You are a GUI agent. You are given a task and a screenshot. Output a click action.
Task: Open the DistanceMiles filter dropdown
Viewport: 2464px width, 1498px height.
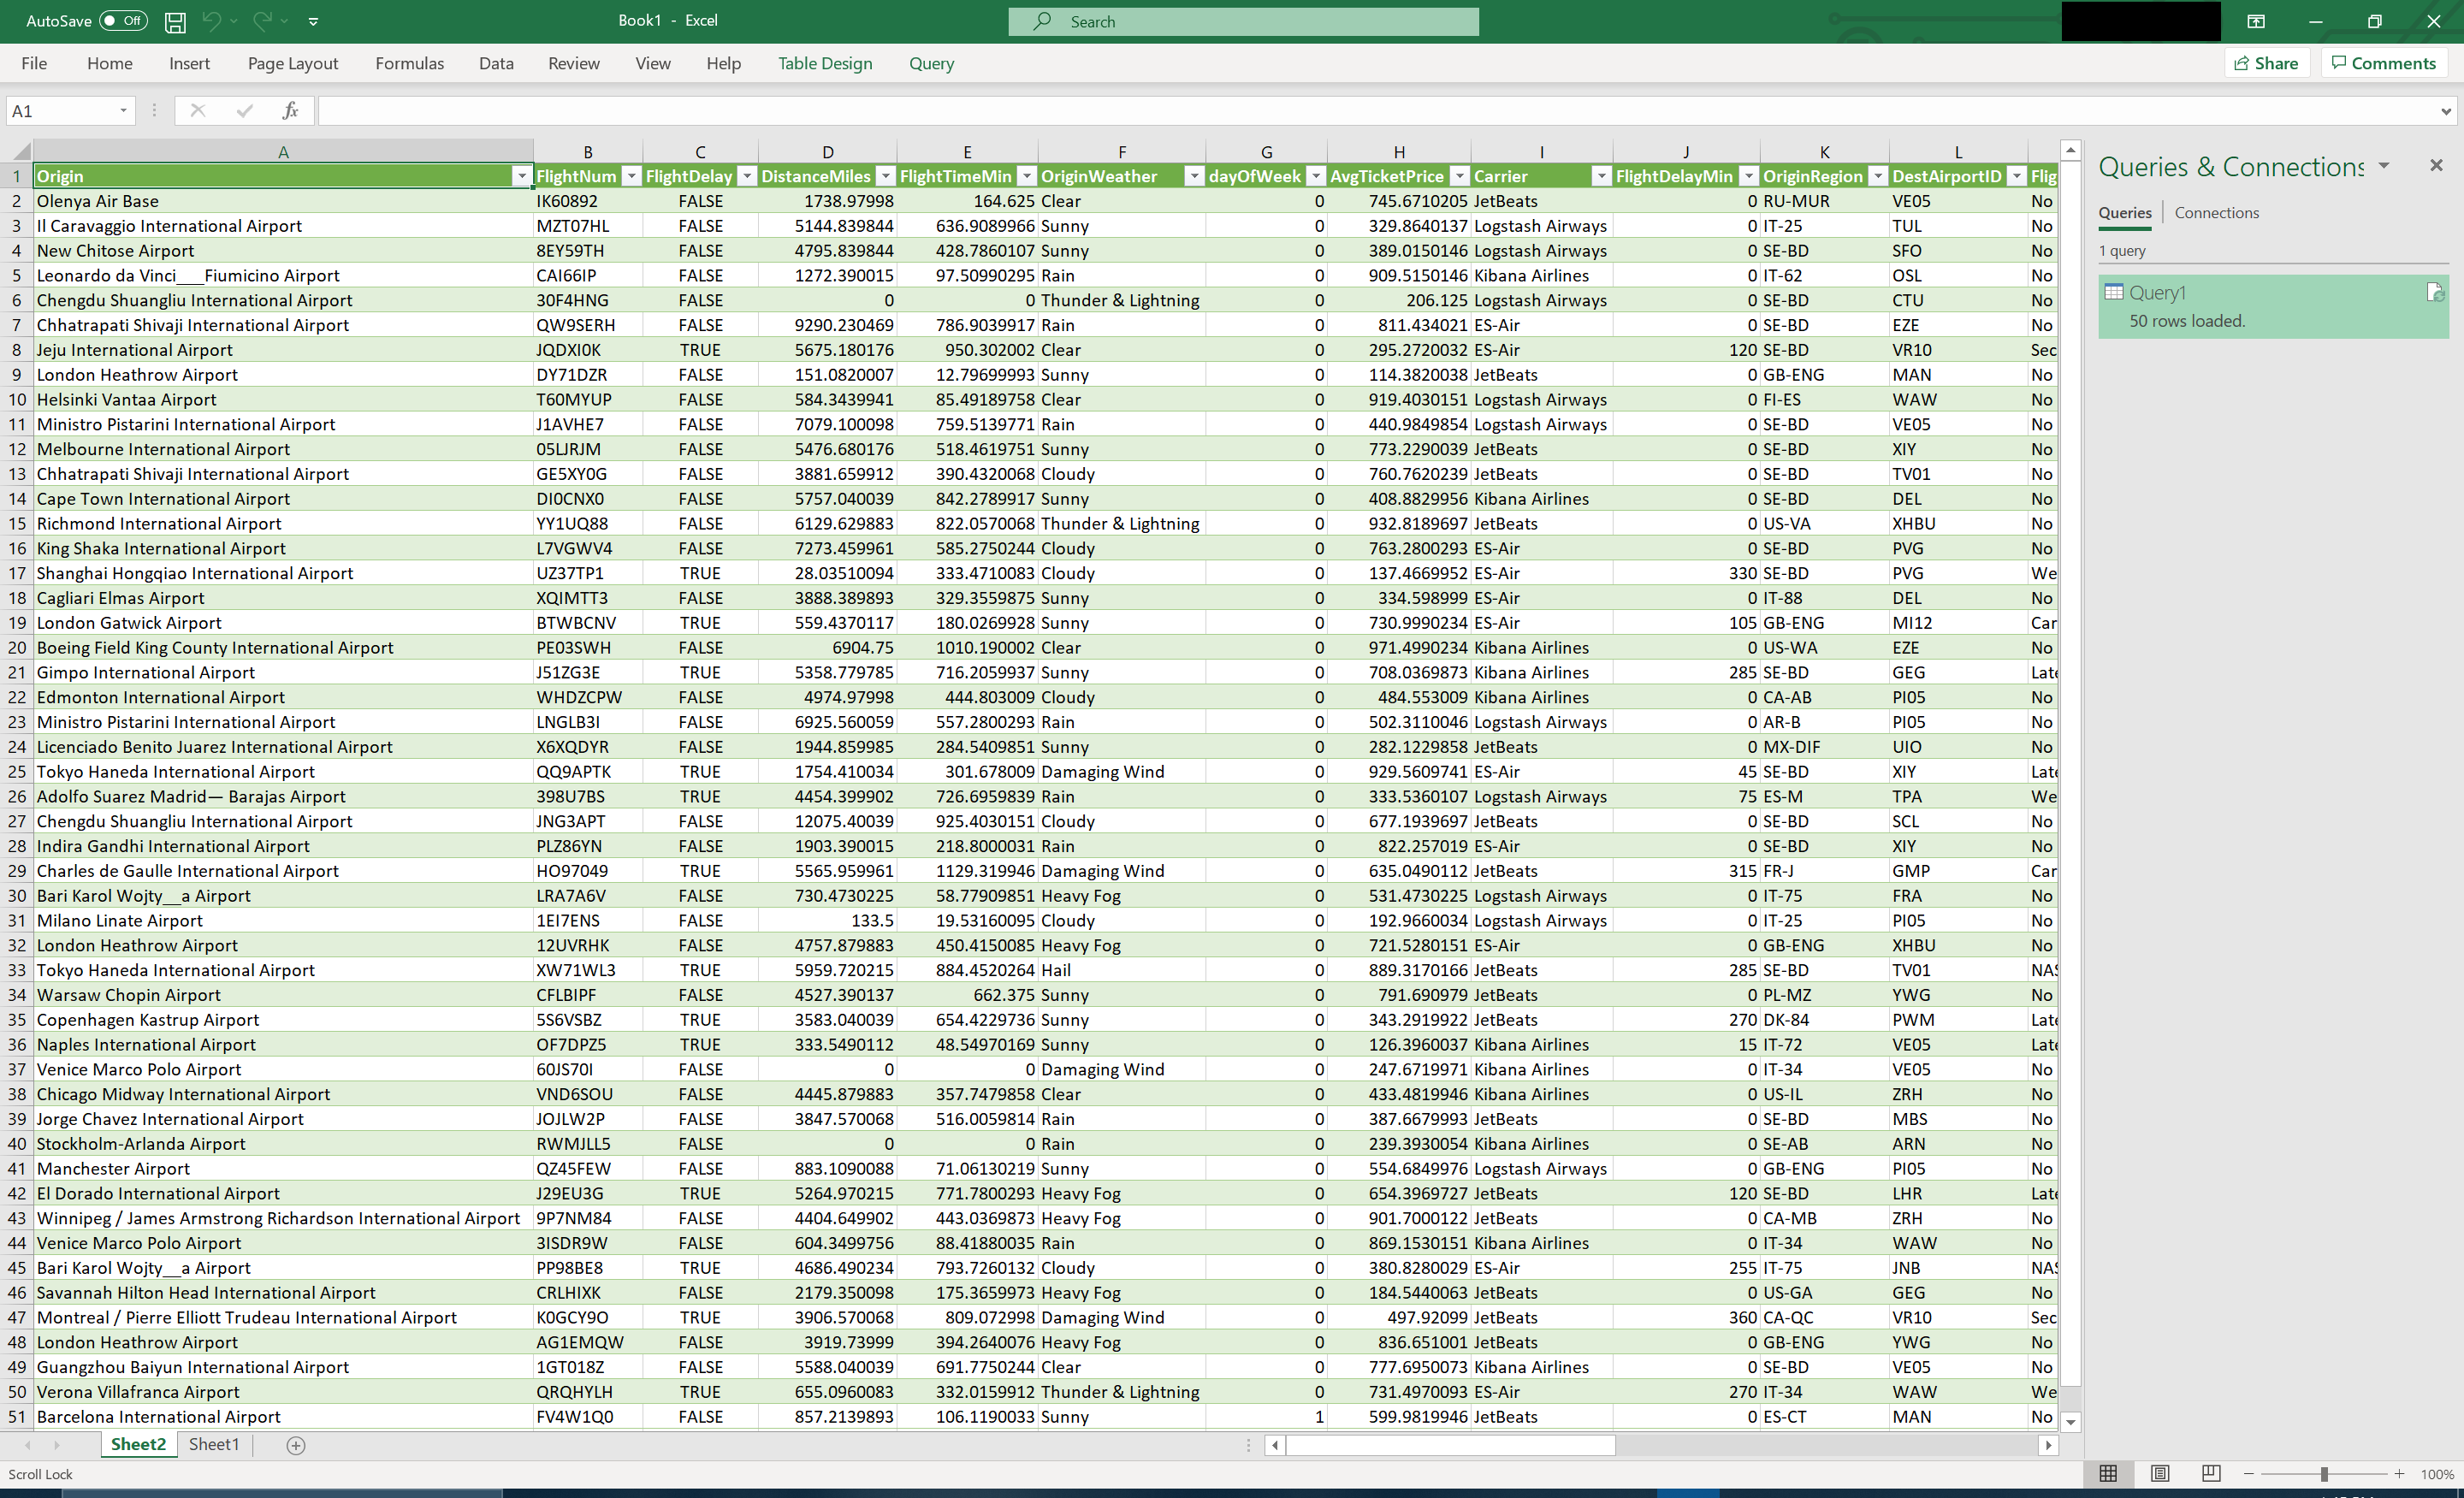pyautogui.click(x=886, y=176)
